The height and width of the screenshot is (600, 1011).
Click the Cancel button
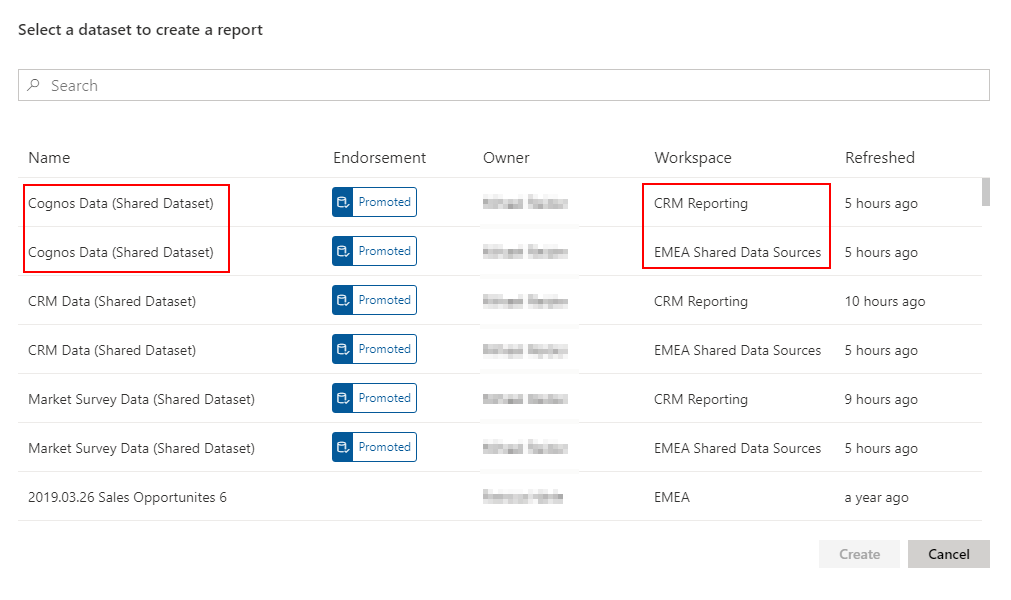948,554
